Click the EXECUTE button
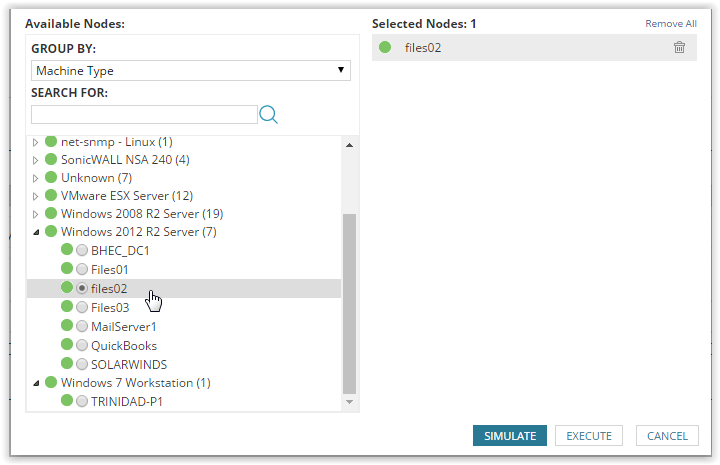The image size is (720, 465). [x=589, y=436]
